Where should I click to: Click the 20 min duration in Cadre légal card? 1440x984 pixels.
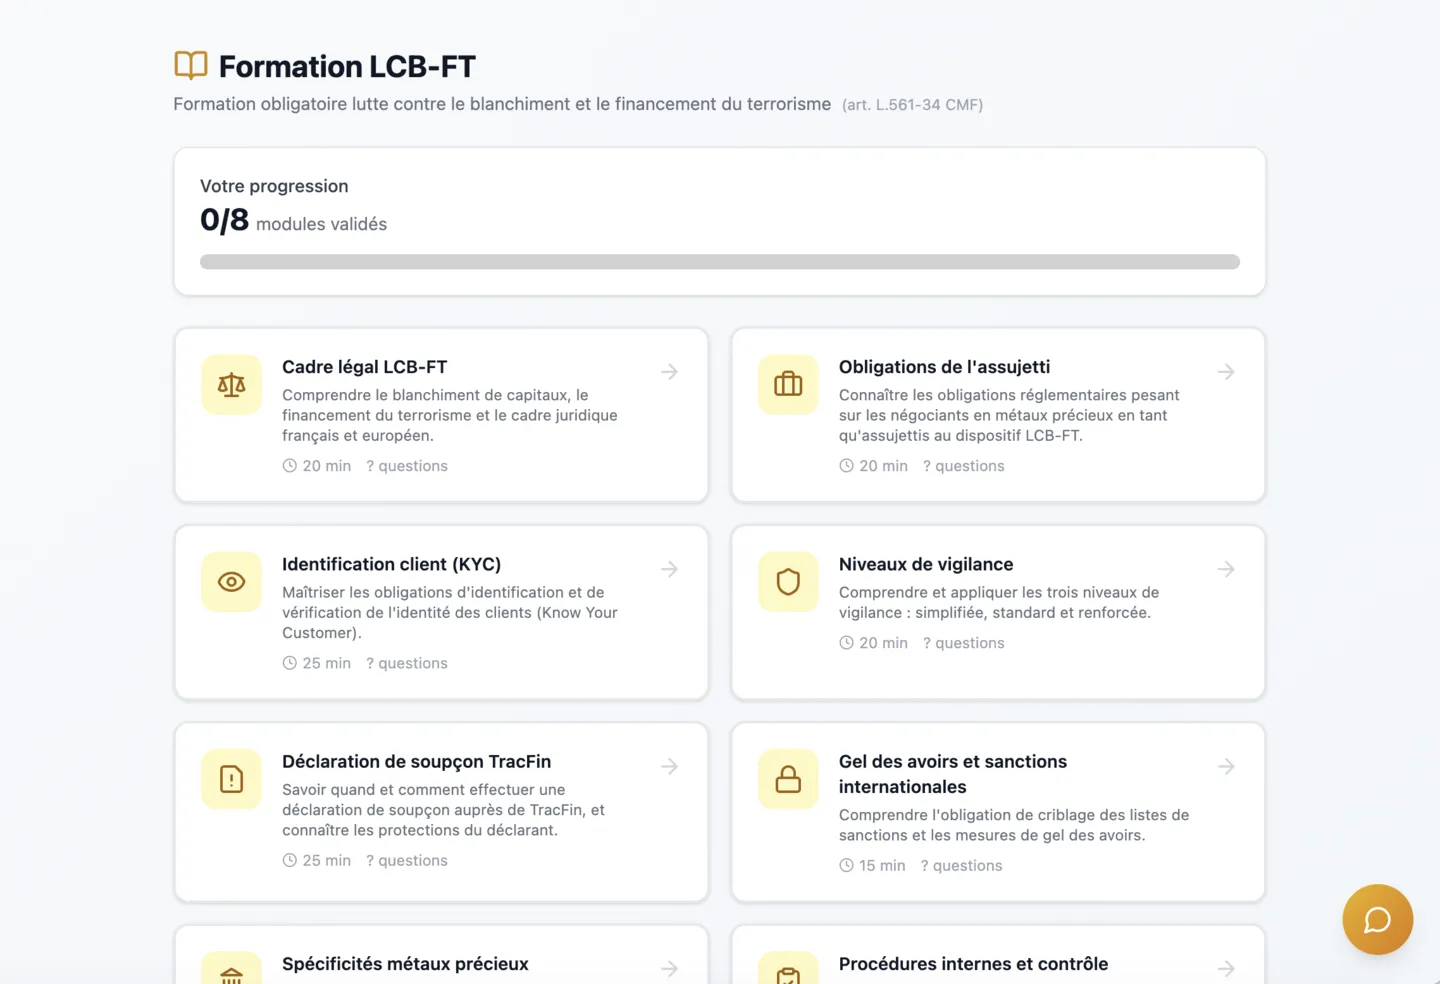[x=327, y=466]
